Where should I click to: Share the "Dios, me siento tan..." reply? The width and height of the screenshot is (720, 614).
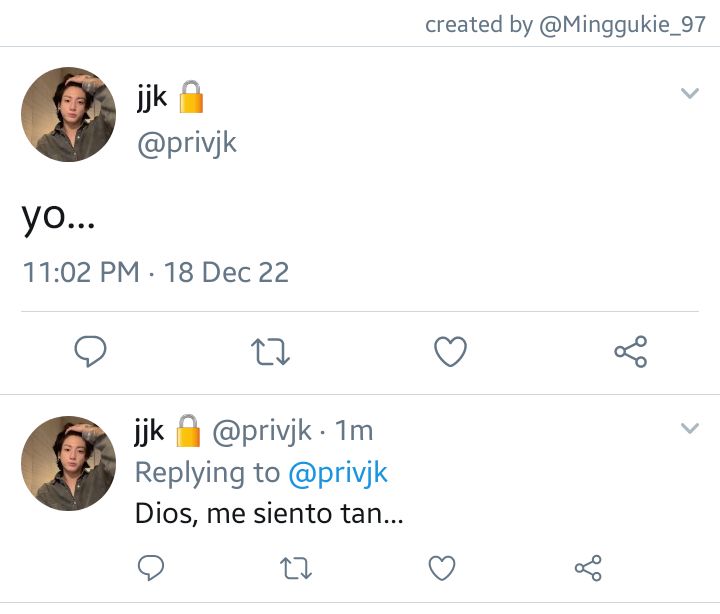pyautogui.click(x=588, y=568)
